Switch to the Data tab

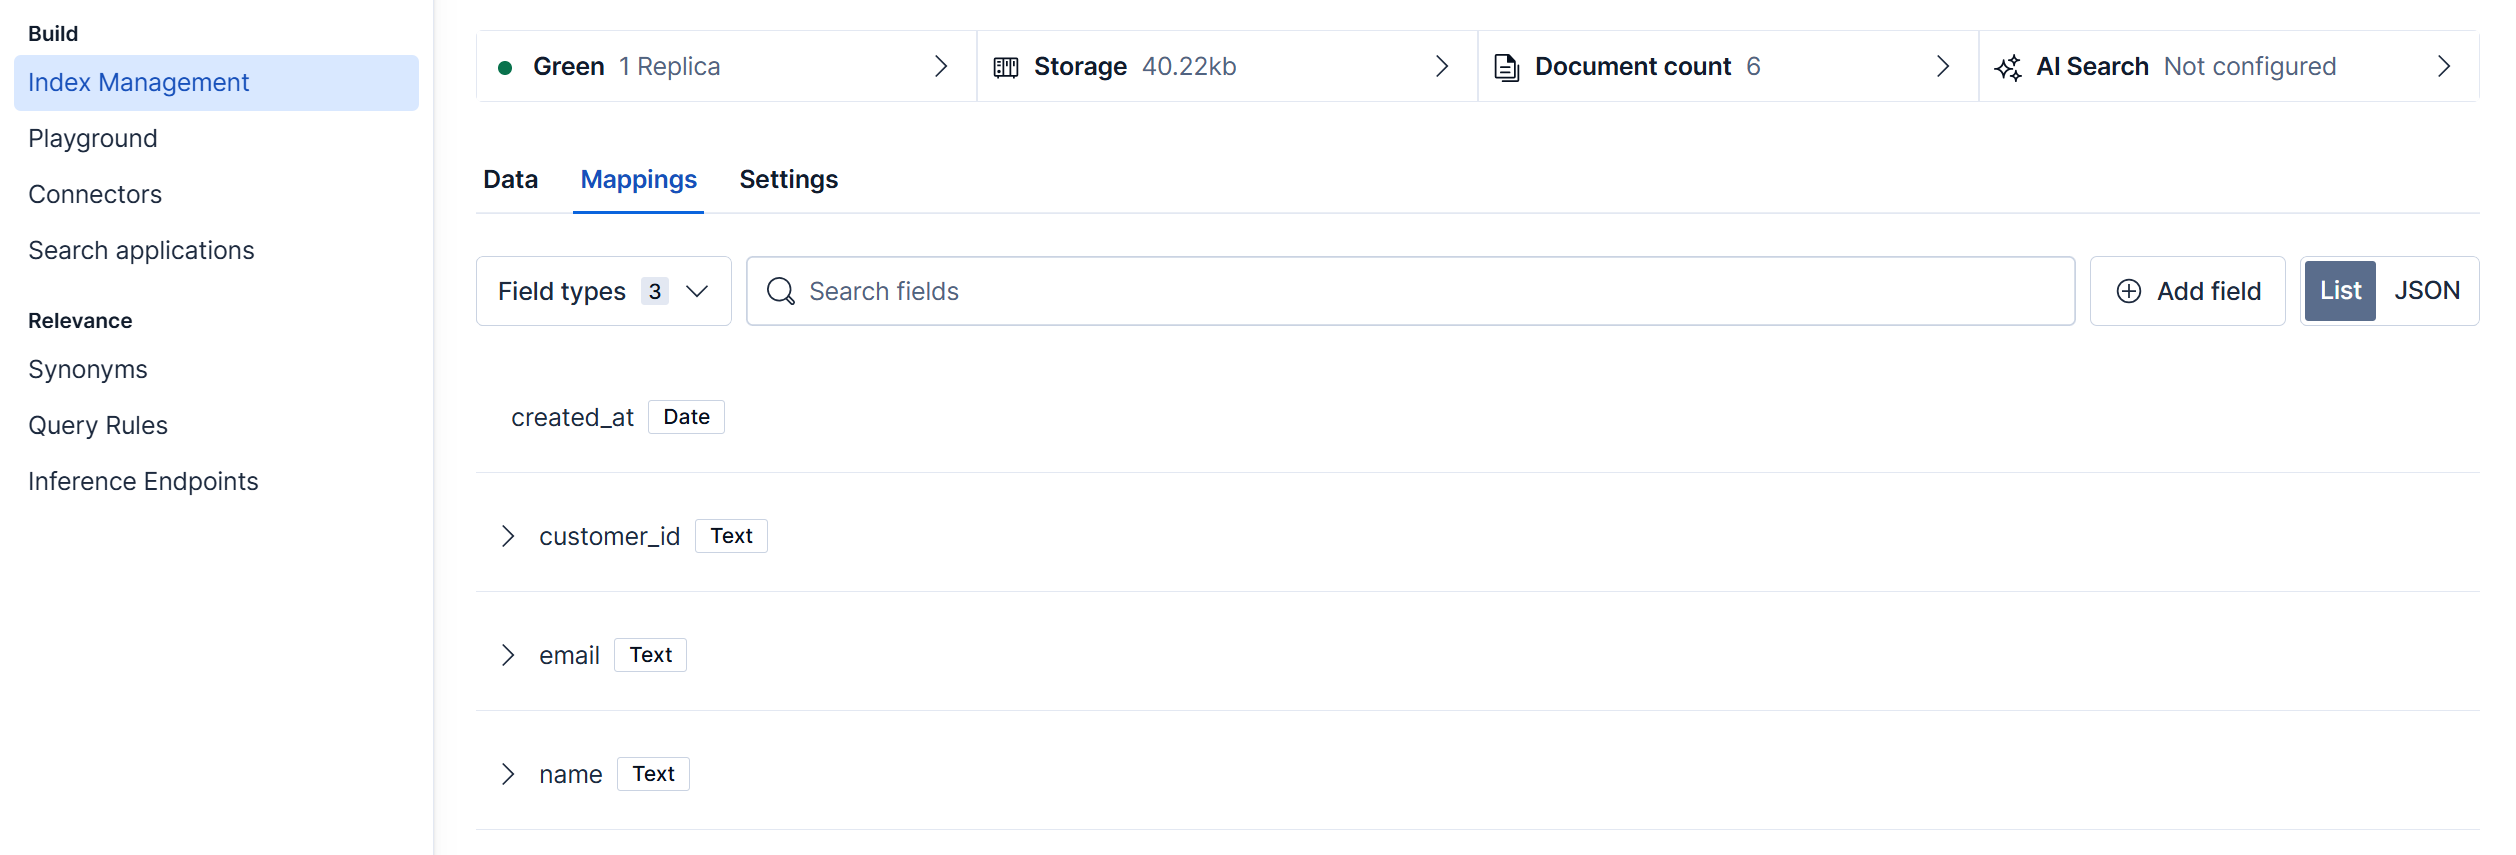pyautogui.click(x=511, y=179)
